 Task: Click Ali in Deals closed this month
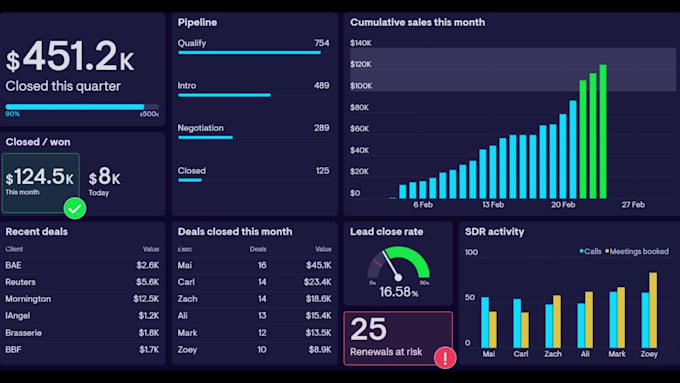pos(183,316)
